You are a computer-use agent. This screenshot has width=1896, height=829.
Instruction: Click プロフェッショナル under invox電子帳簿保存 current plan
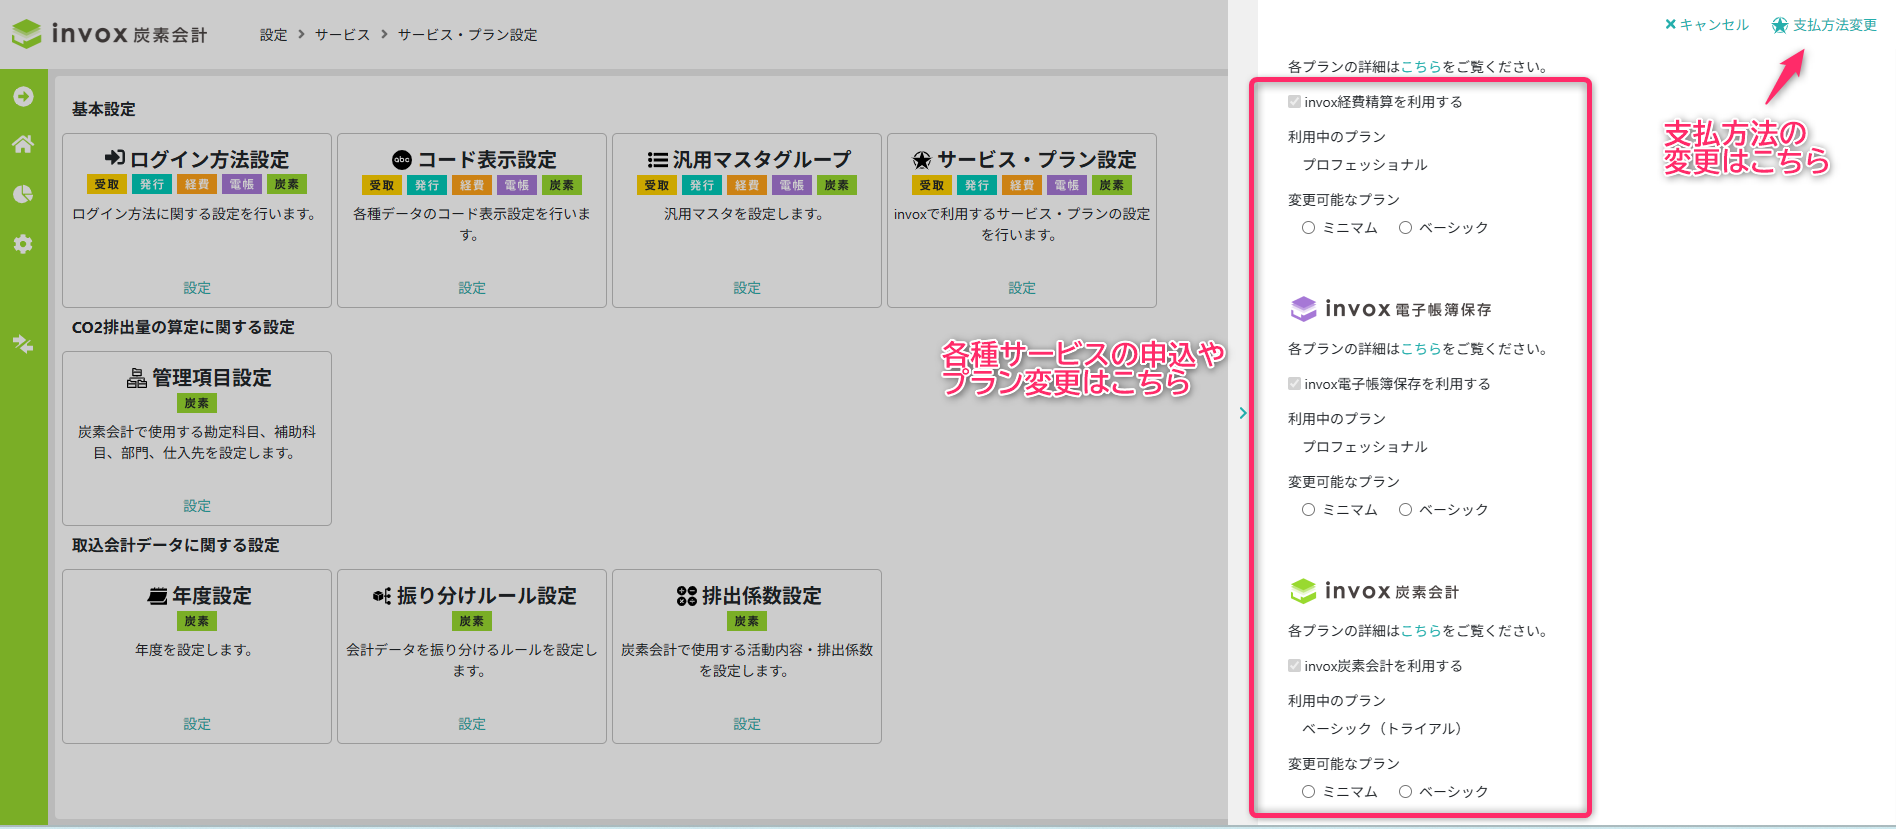(1365, 447)
